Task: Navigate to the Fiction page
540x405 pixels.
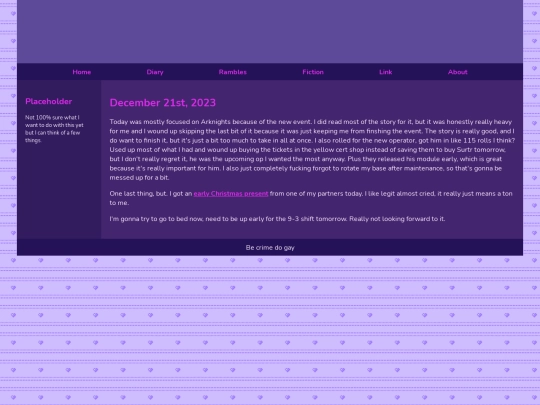Action: pyautogui.click(x=313, y=72)
